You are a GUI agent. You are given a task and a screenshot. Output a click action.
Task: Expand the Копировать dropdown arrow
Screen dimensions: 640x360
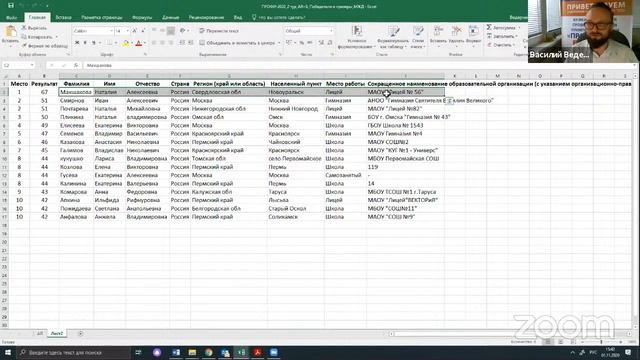point(57,37)
